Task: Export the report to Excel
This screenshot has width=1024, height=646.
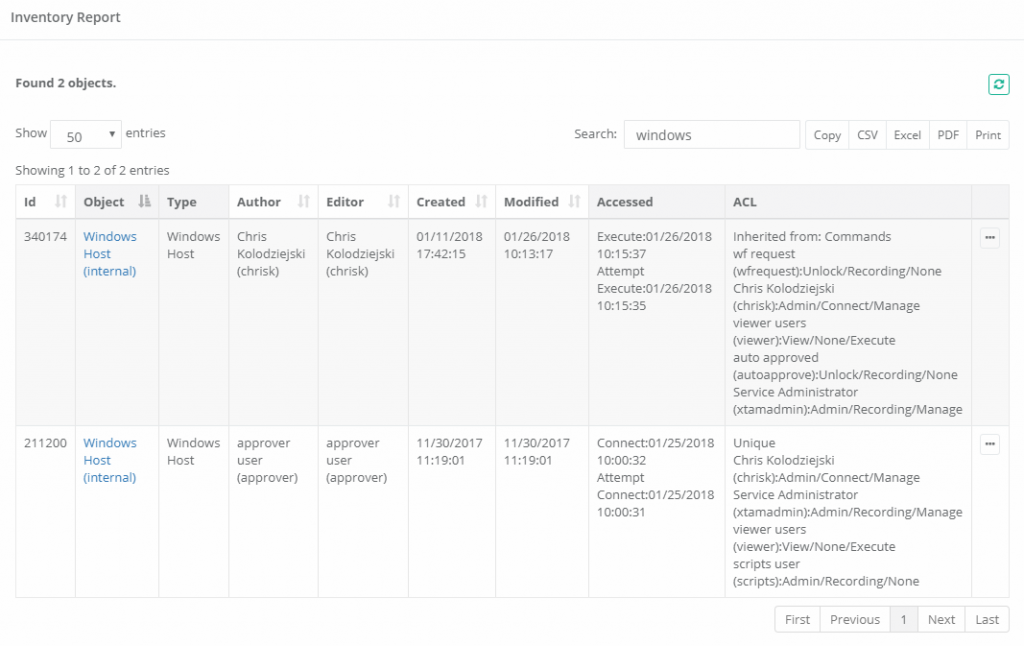Action: coord(907,135)
